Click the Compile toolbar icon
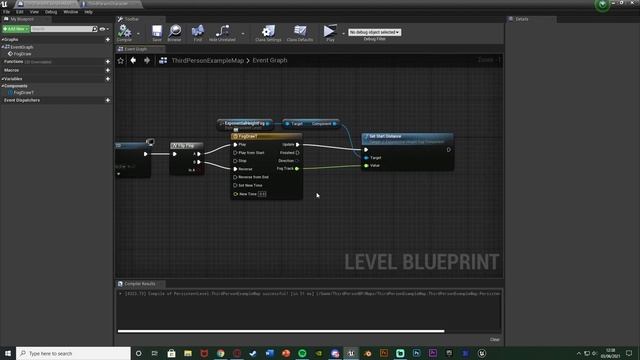640x360 pixels. pyautogui.click(x=124, y=31)
